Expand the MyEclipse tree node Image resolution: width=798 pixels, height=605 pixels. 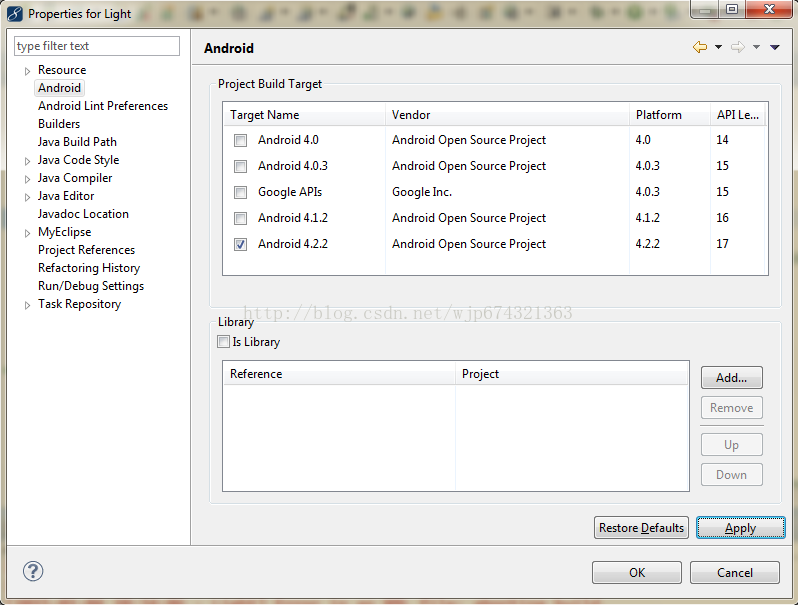pos(27,233)
